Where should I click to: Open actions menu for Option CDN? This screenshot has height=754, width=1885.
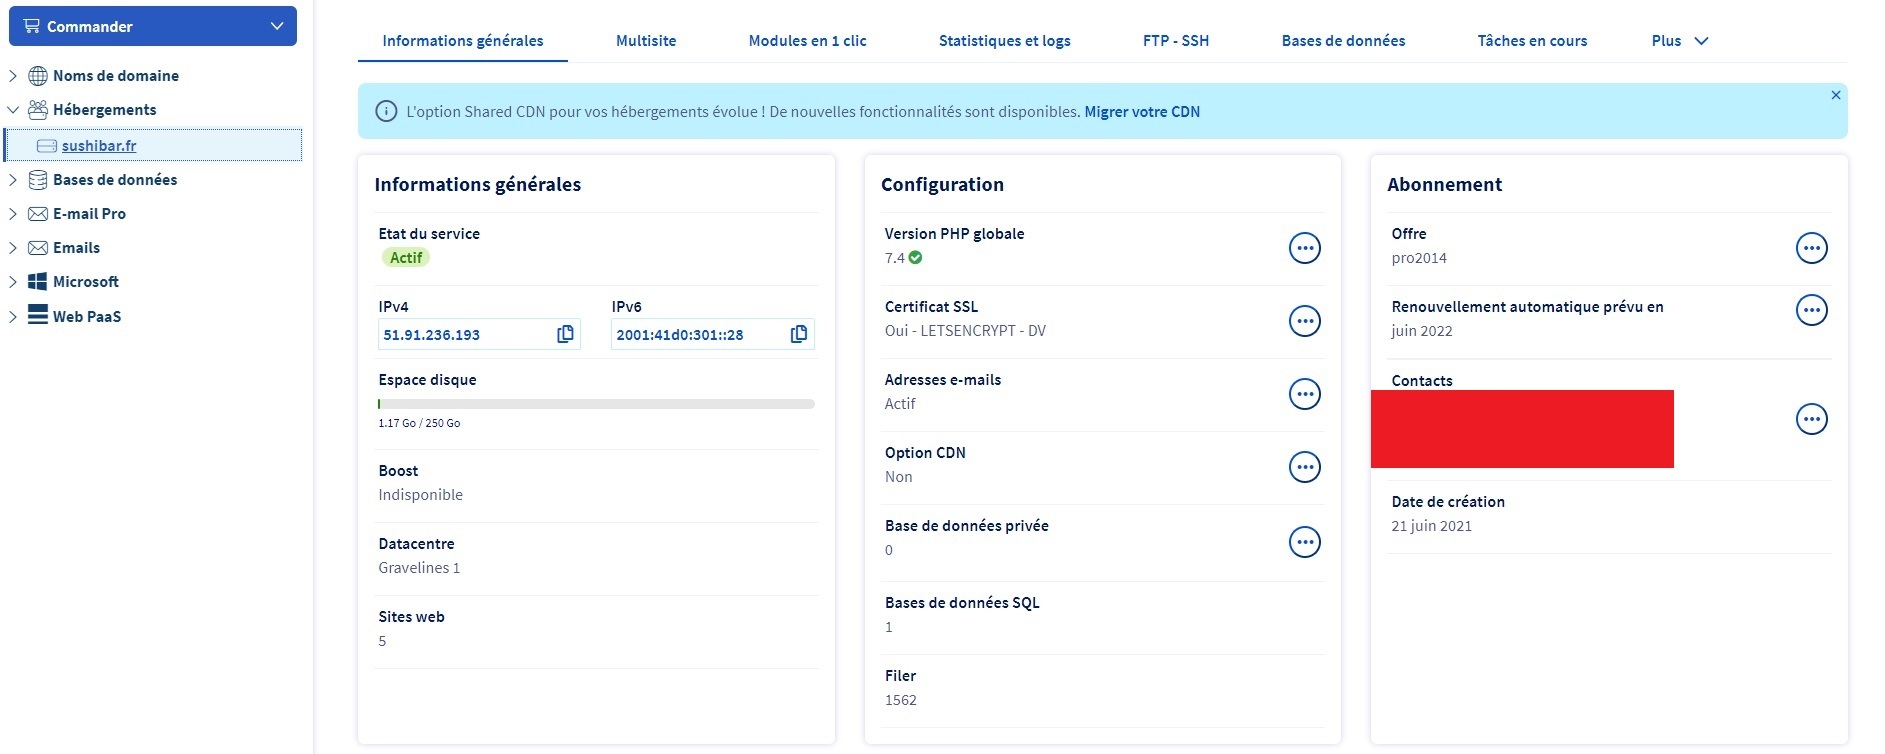point(1304,467)
